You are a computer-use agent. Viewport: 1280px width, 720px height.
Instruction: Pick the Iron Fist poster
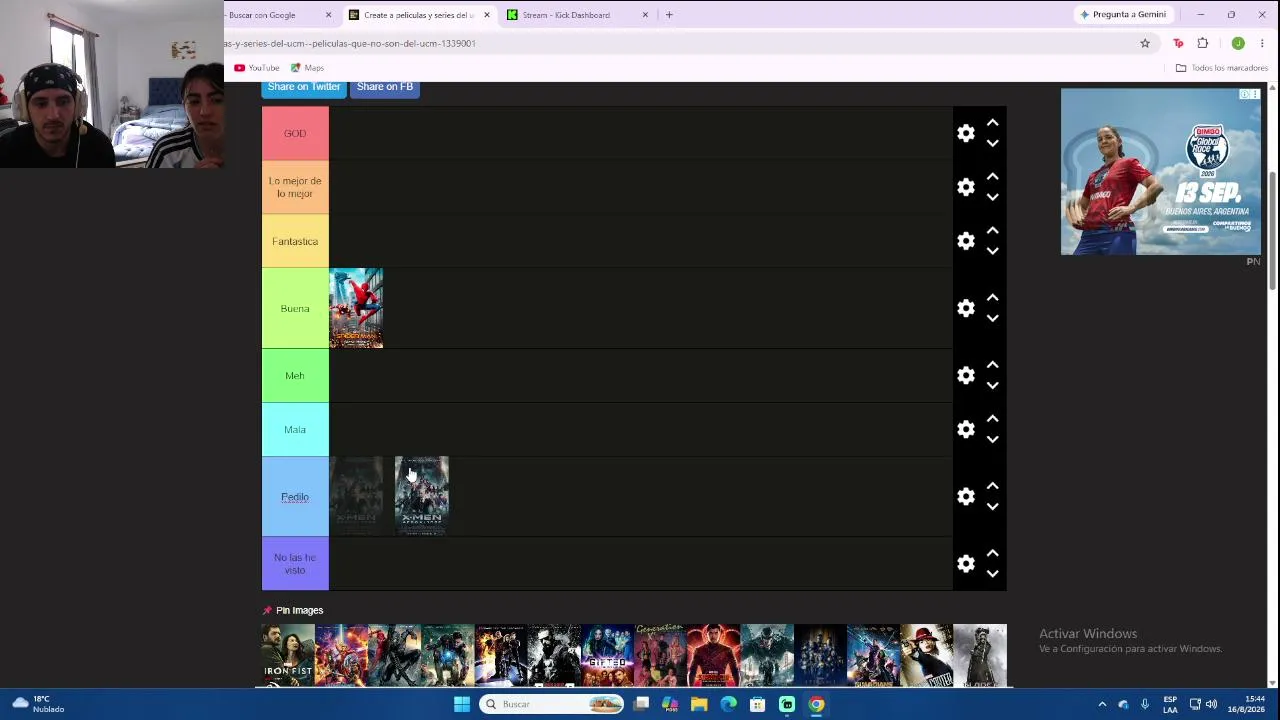288,655
